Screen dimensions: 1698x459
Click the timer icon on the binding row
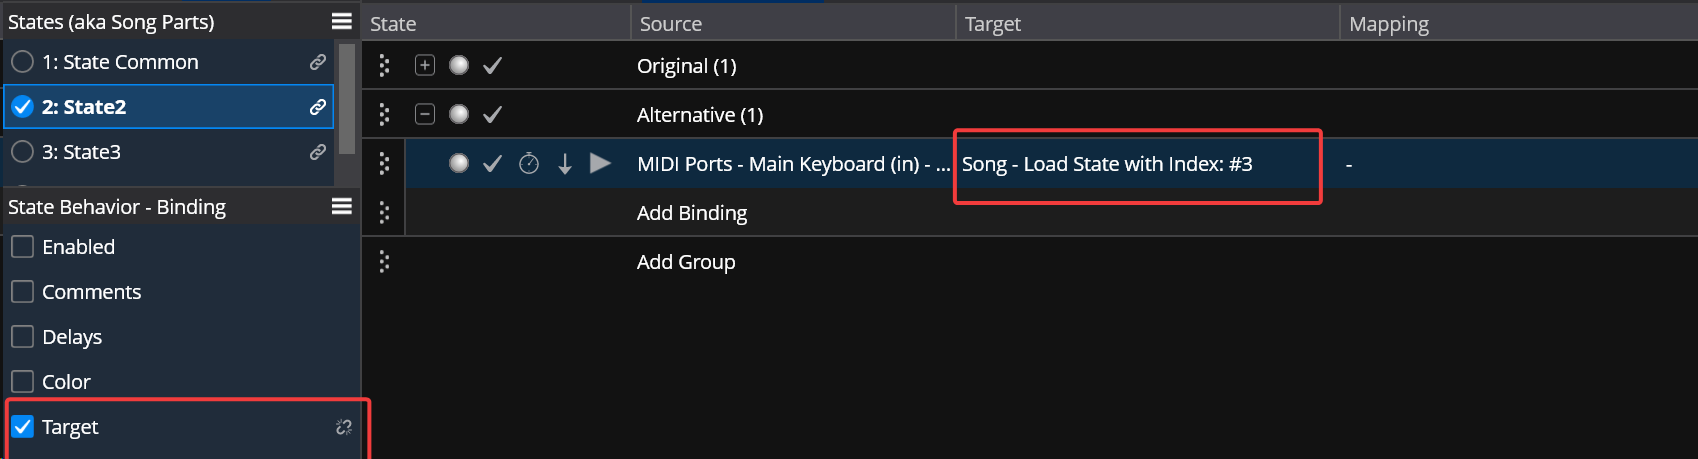[x=529, y=164]
